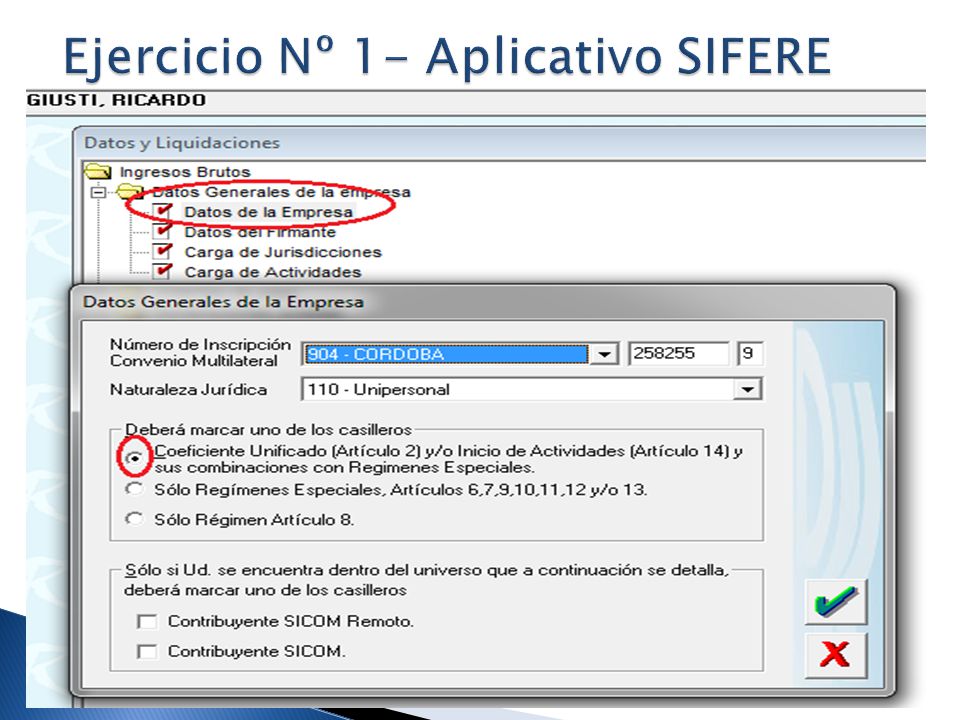The width and height of the screenshot is (960, 720).
Task: Check Contribuyente SICOM box
Action: [x=147, y=651]
